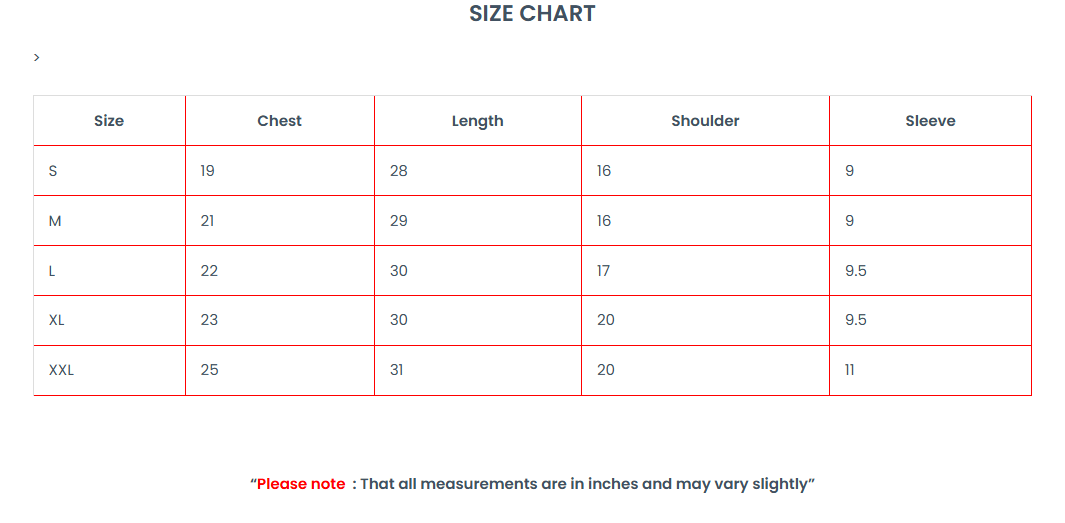This screenshot has width=1065, height=523.
Task: Click the Length column header
Action: tap(477, 121)
